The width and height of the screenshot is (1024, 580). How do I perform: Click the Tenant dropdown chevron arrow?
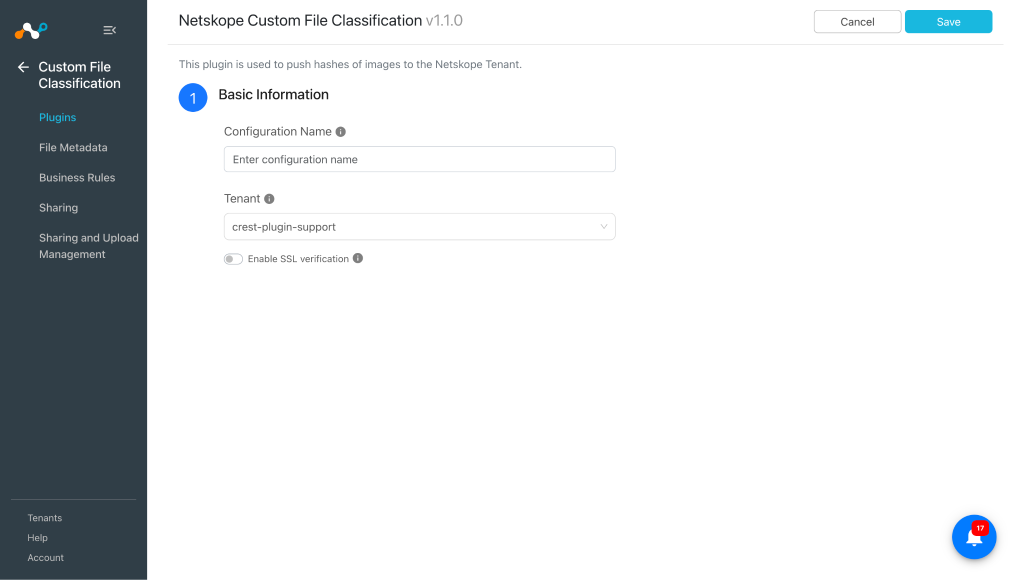(603, 227)
